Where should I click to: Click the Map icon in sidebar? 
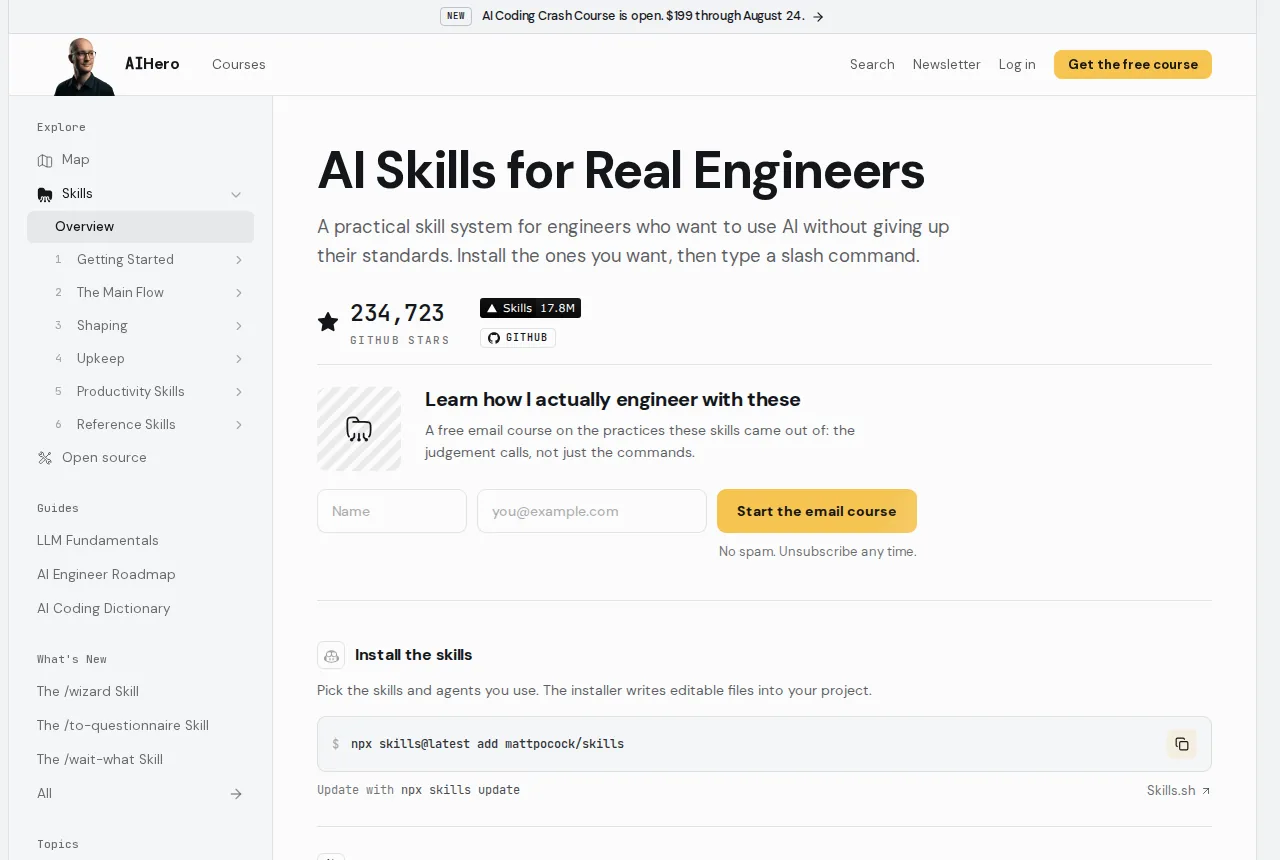[45, 160]
